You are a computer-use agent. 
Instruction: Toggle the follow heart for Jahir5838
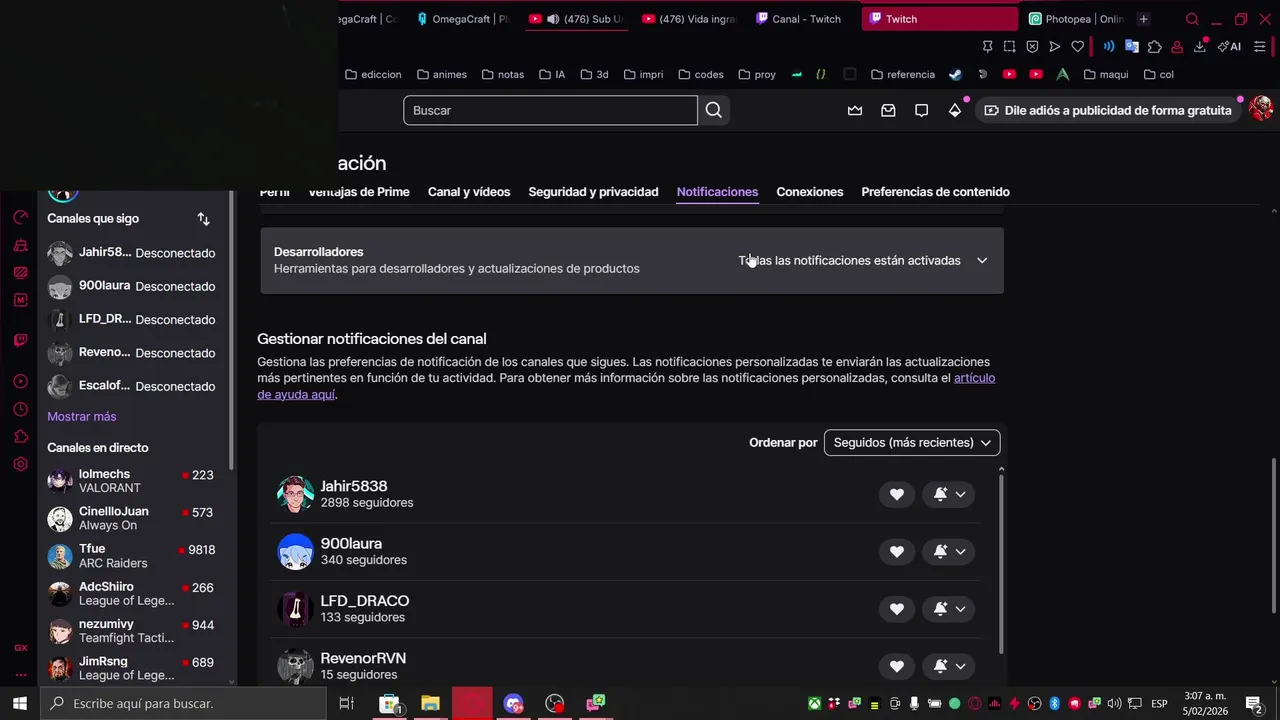pyautogui.click(x=897, y=494)
